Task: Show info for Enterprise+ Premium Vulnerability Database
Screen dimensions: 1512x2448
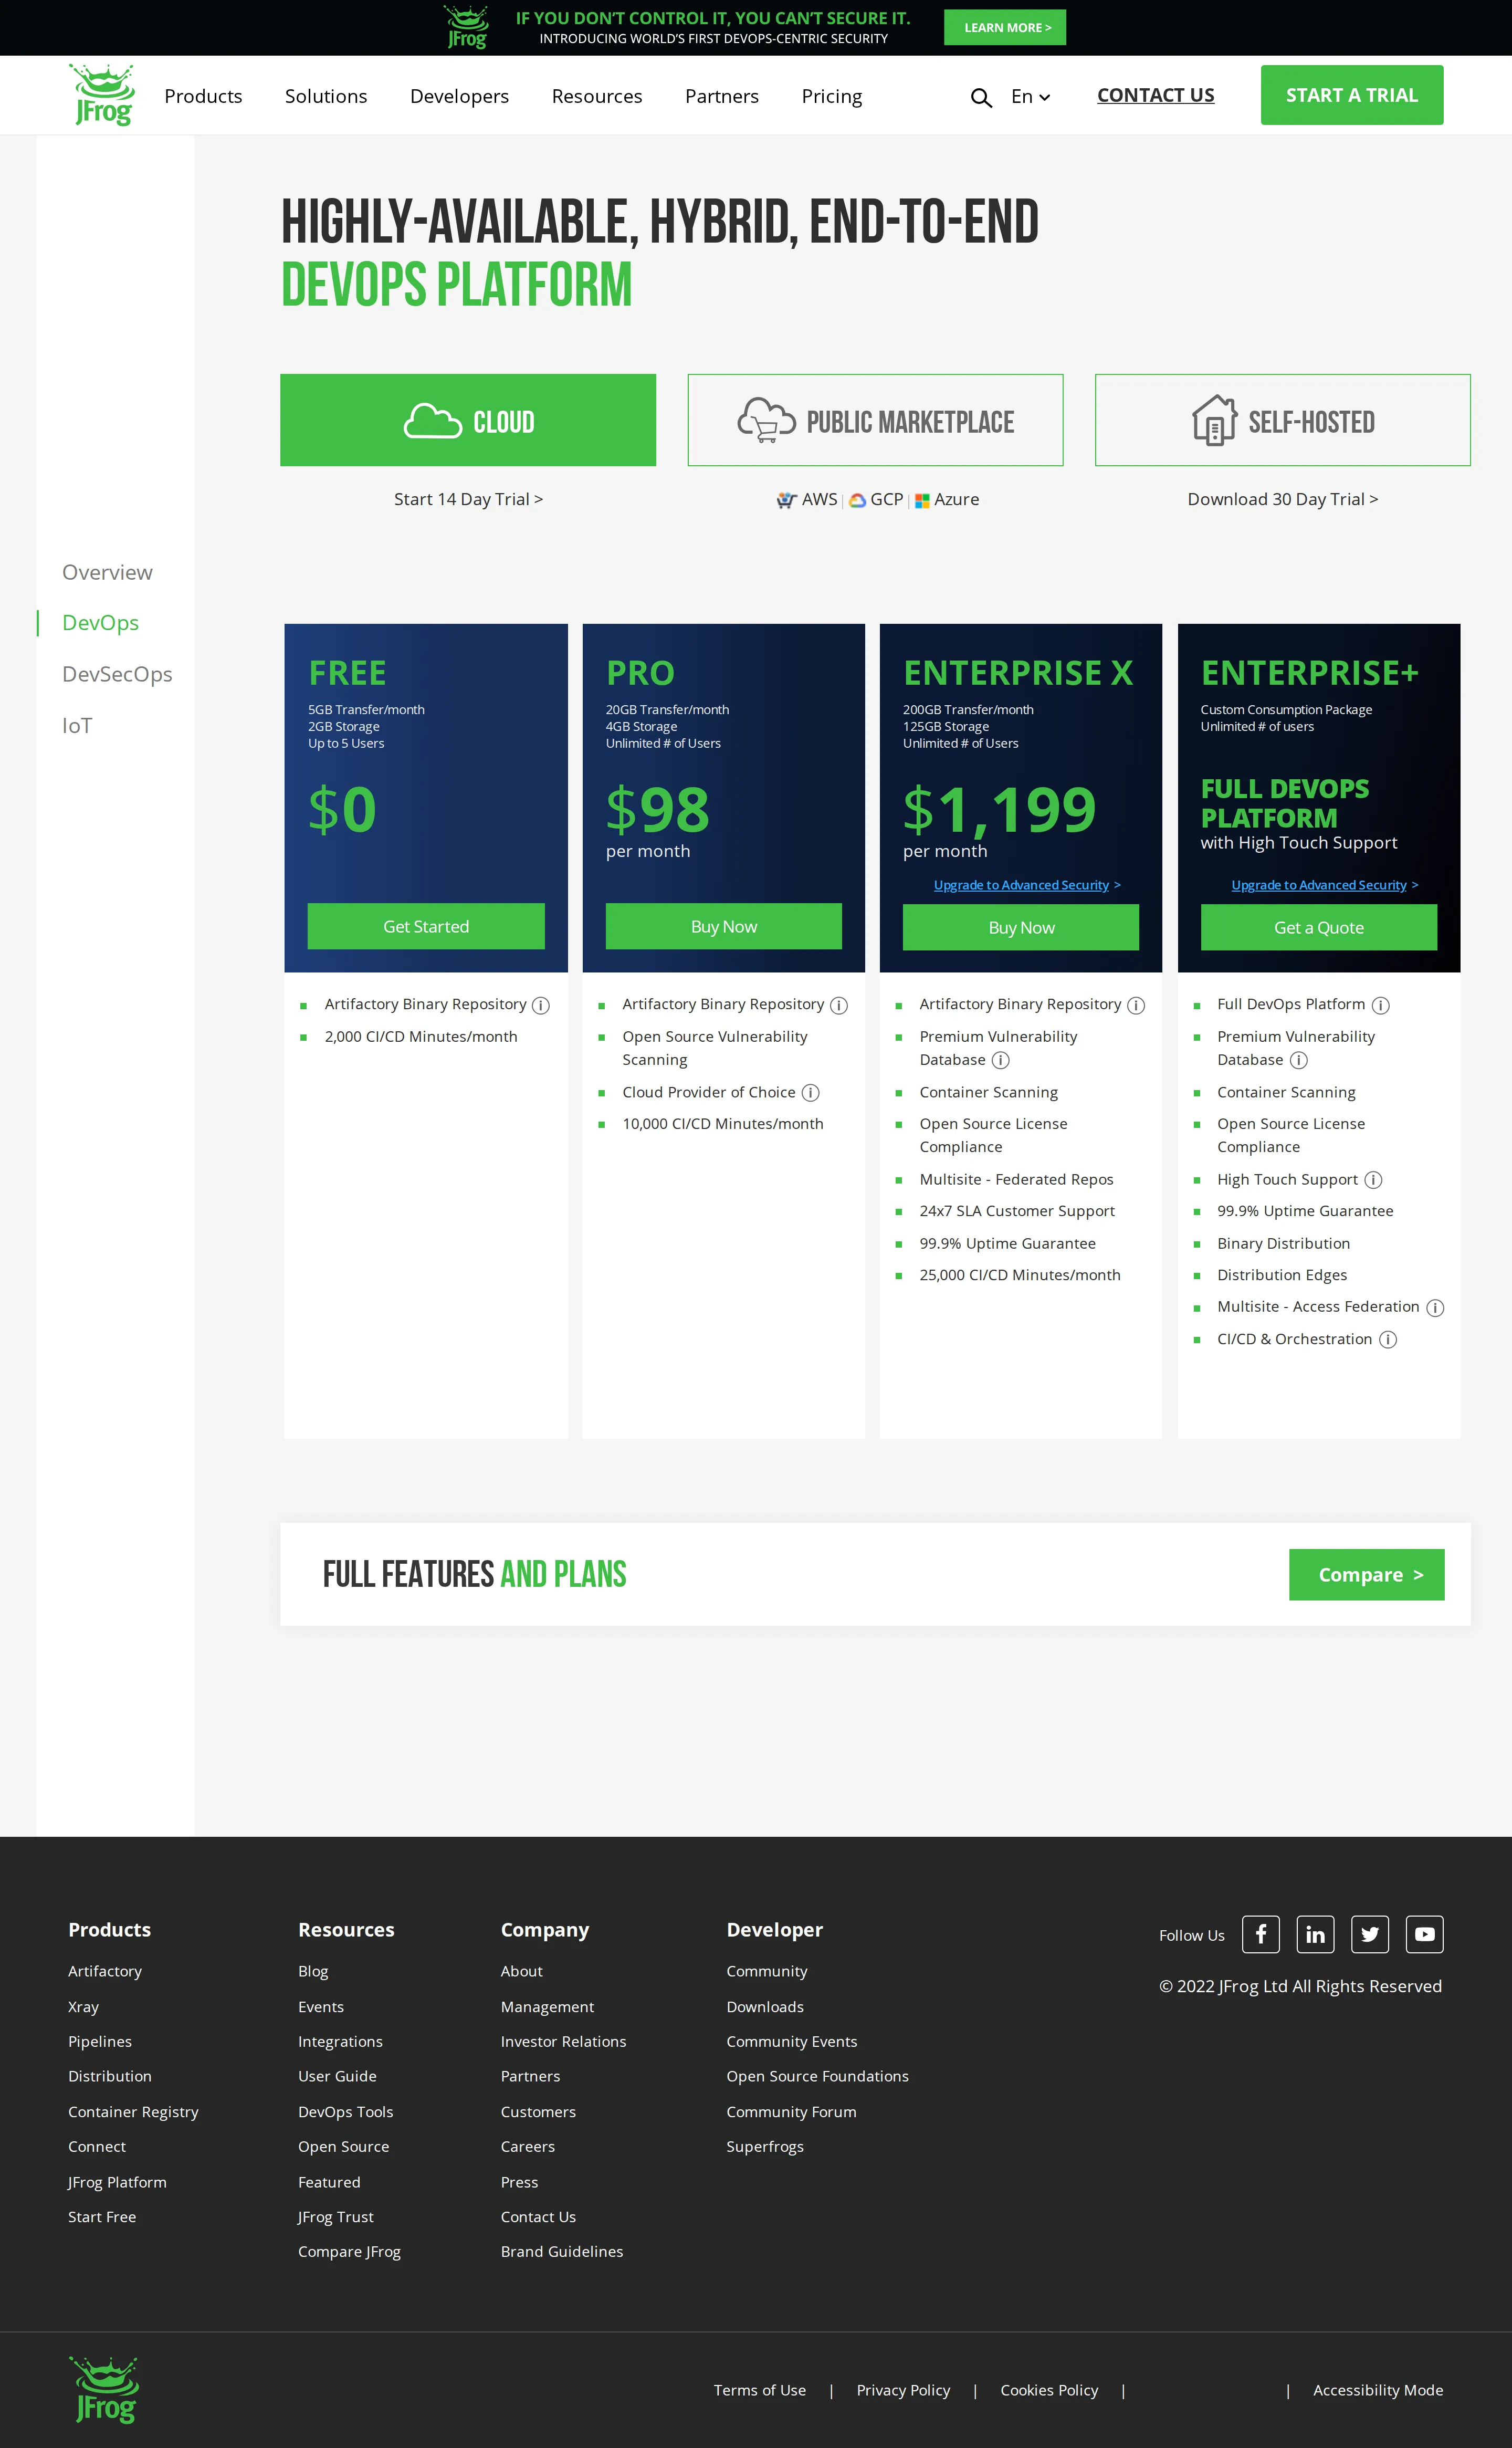Action: click(x=1298, y=1060)
